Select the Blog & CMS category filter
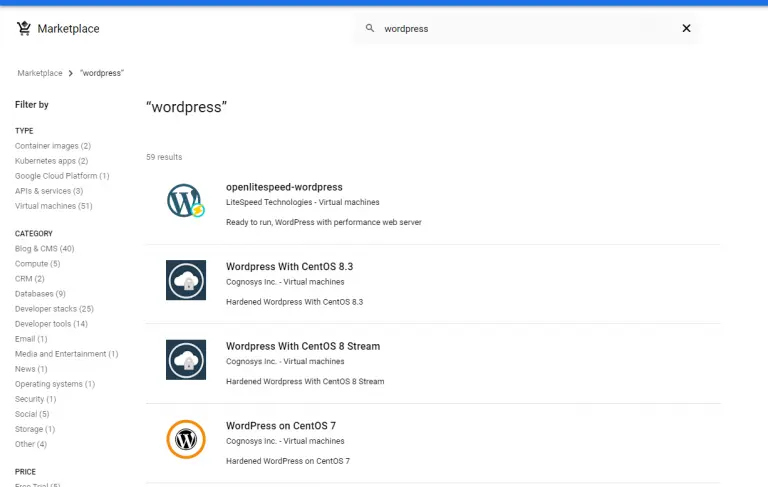 (45, 248)
